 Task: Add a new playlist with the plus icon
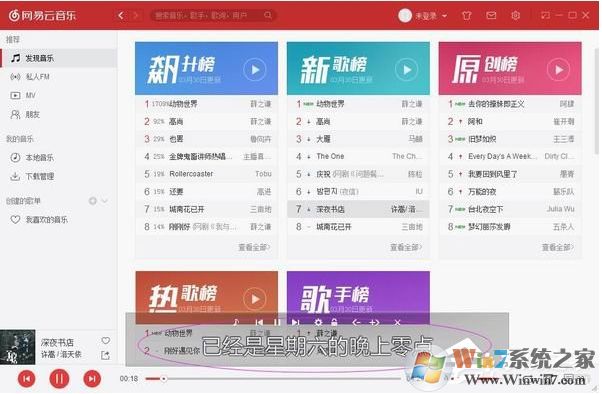pos(93,200)
